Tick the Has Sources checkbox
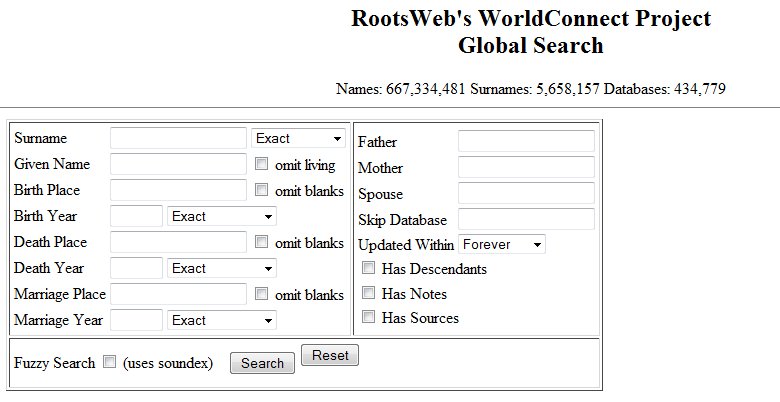Viewport: 780px width, 402px height. pyautogui.click(x=368, y=316)
